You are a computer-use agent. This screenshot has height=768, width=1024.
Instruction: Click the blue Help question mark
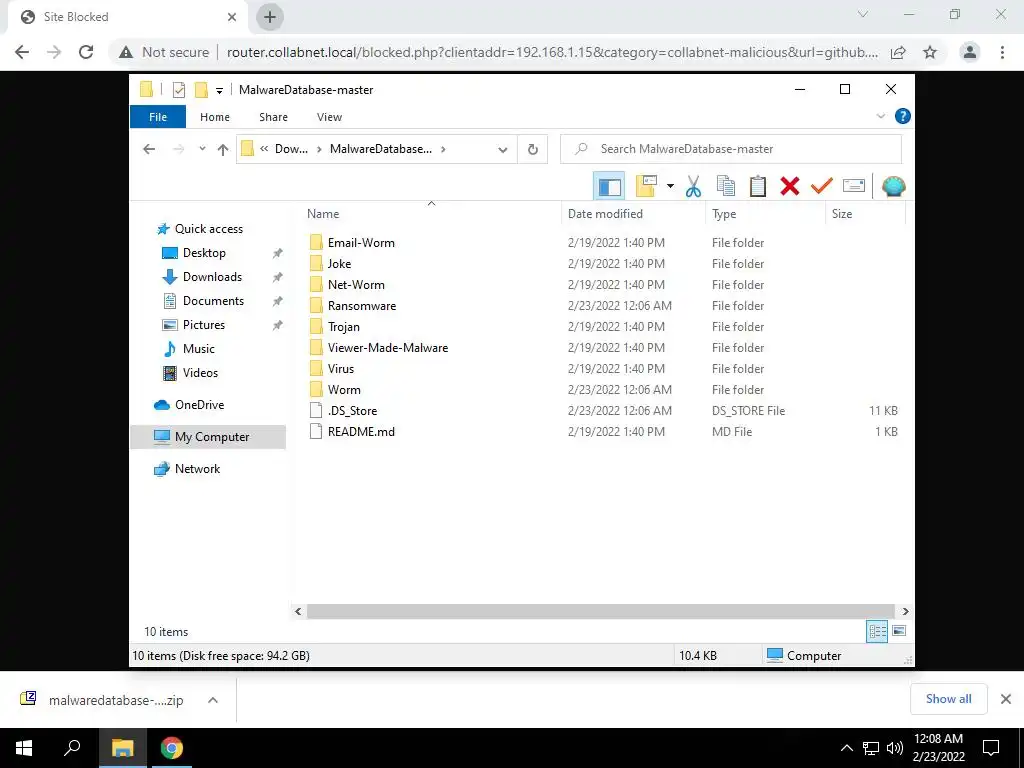(903, 116)
